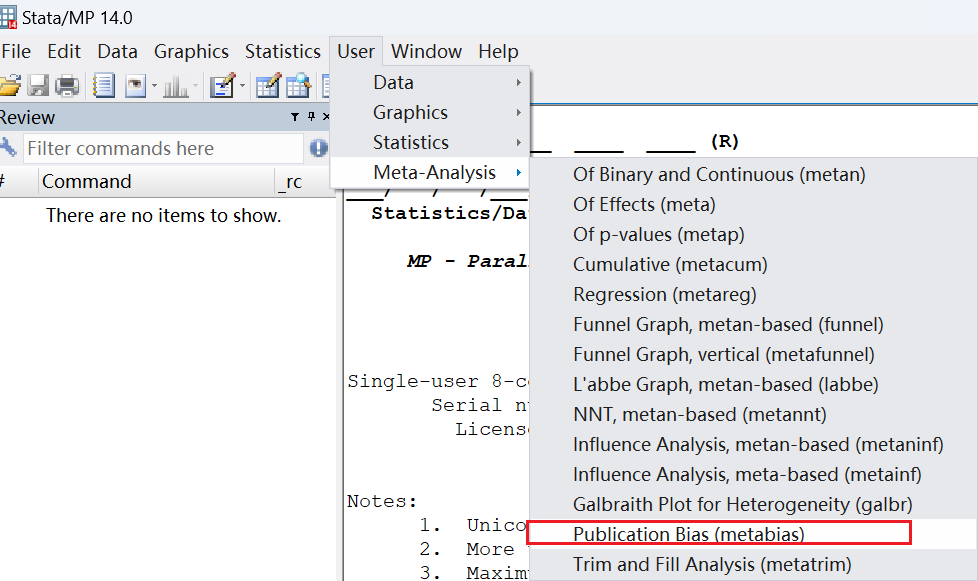This screenshot has width=978, height=581.
Task: Click the Open file folder icon
Action: point(9,85)
